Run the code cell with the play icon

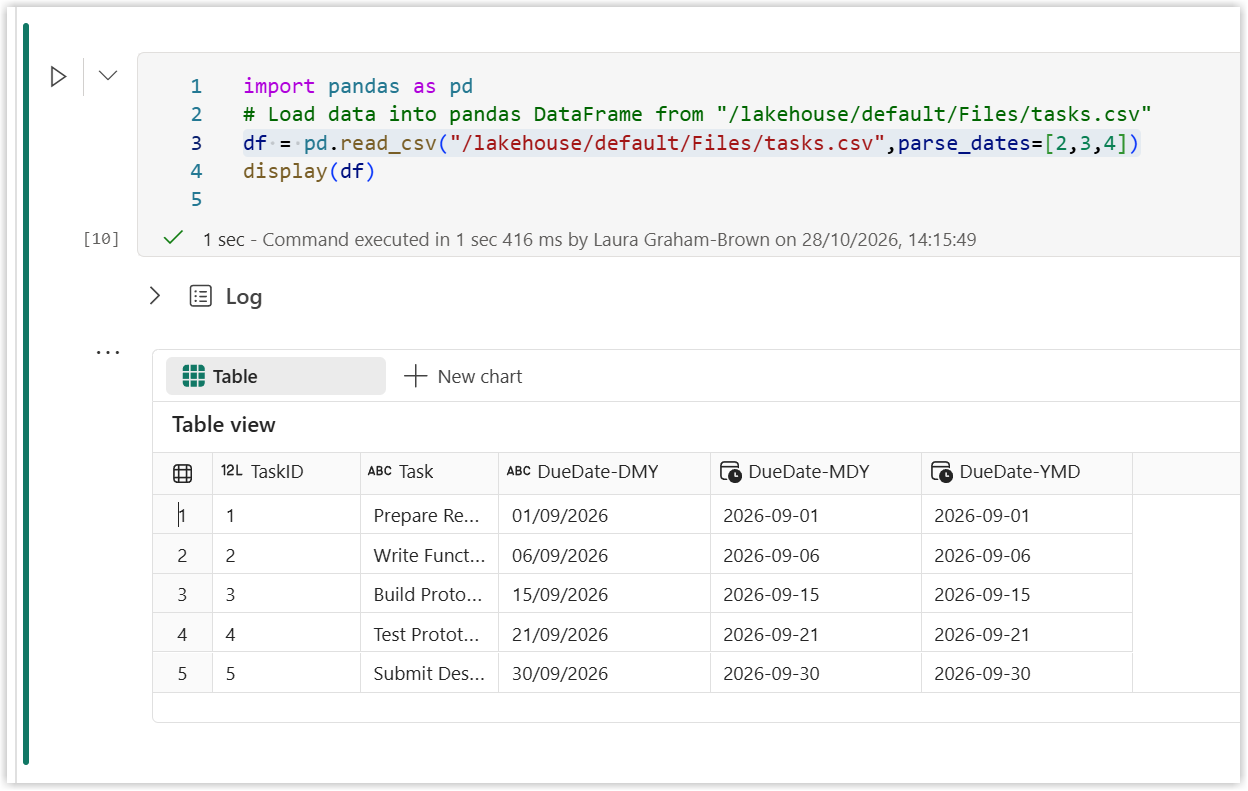(x=58, y=76)
